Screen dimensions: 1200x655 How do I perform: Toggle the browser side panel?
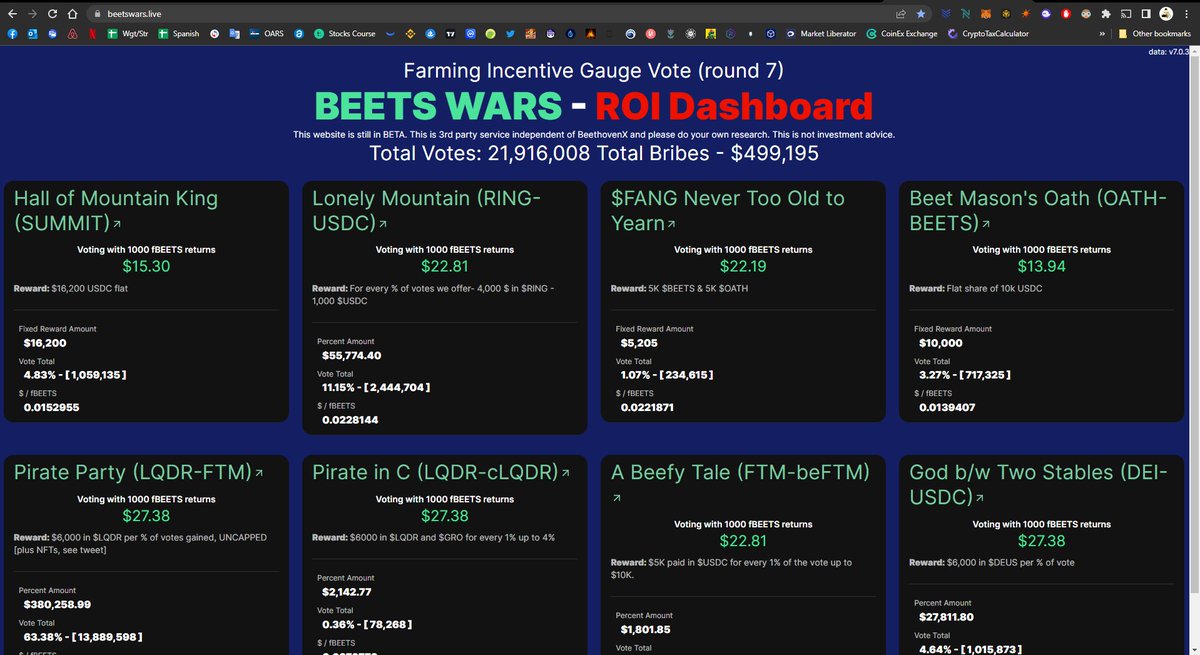(1146, 14)
